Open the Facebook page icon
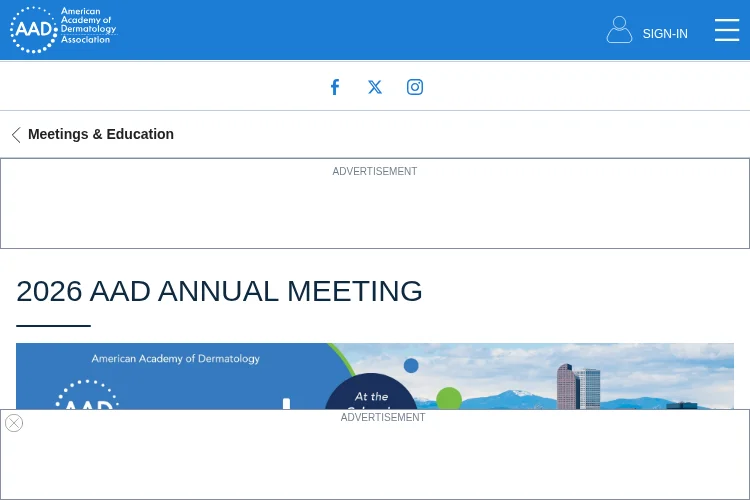Image resolution: width=750 pixels, height=500 pixels. (x=335, y=87)
